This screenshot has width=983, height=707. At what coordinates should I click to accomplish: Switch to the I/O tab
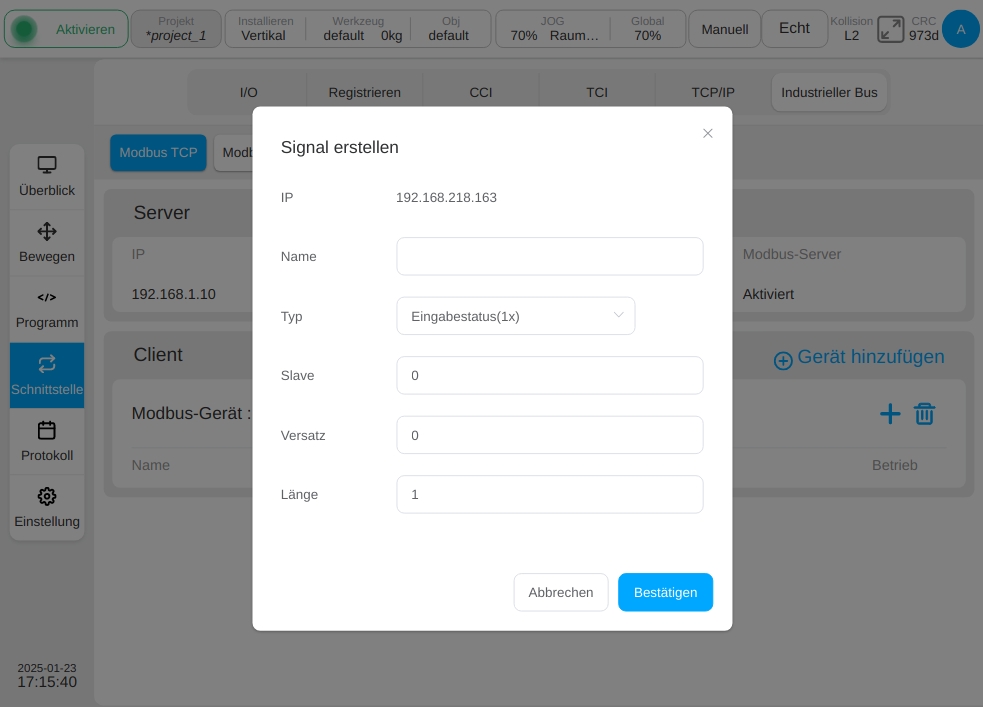(x=248, y=93)
